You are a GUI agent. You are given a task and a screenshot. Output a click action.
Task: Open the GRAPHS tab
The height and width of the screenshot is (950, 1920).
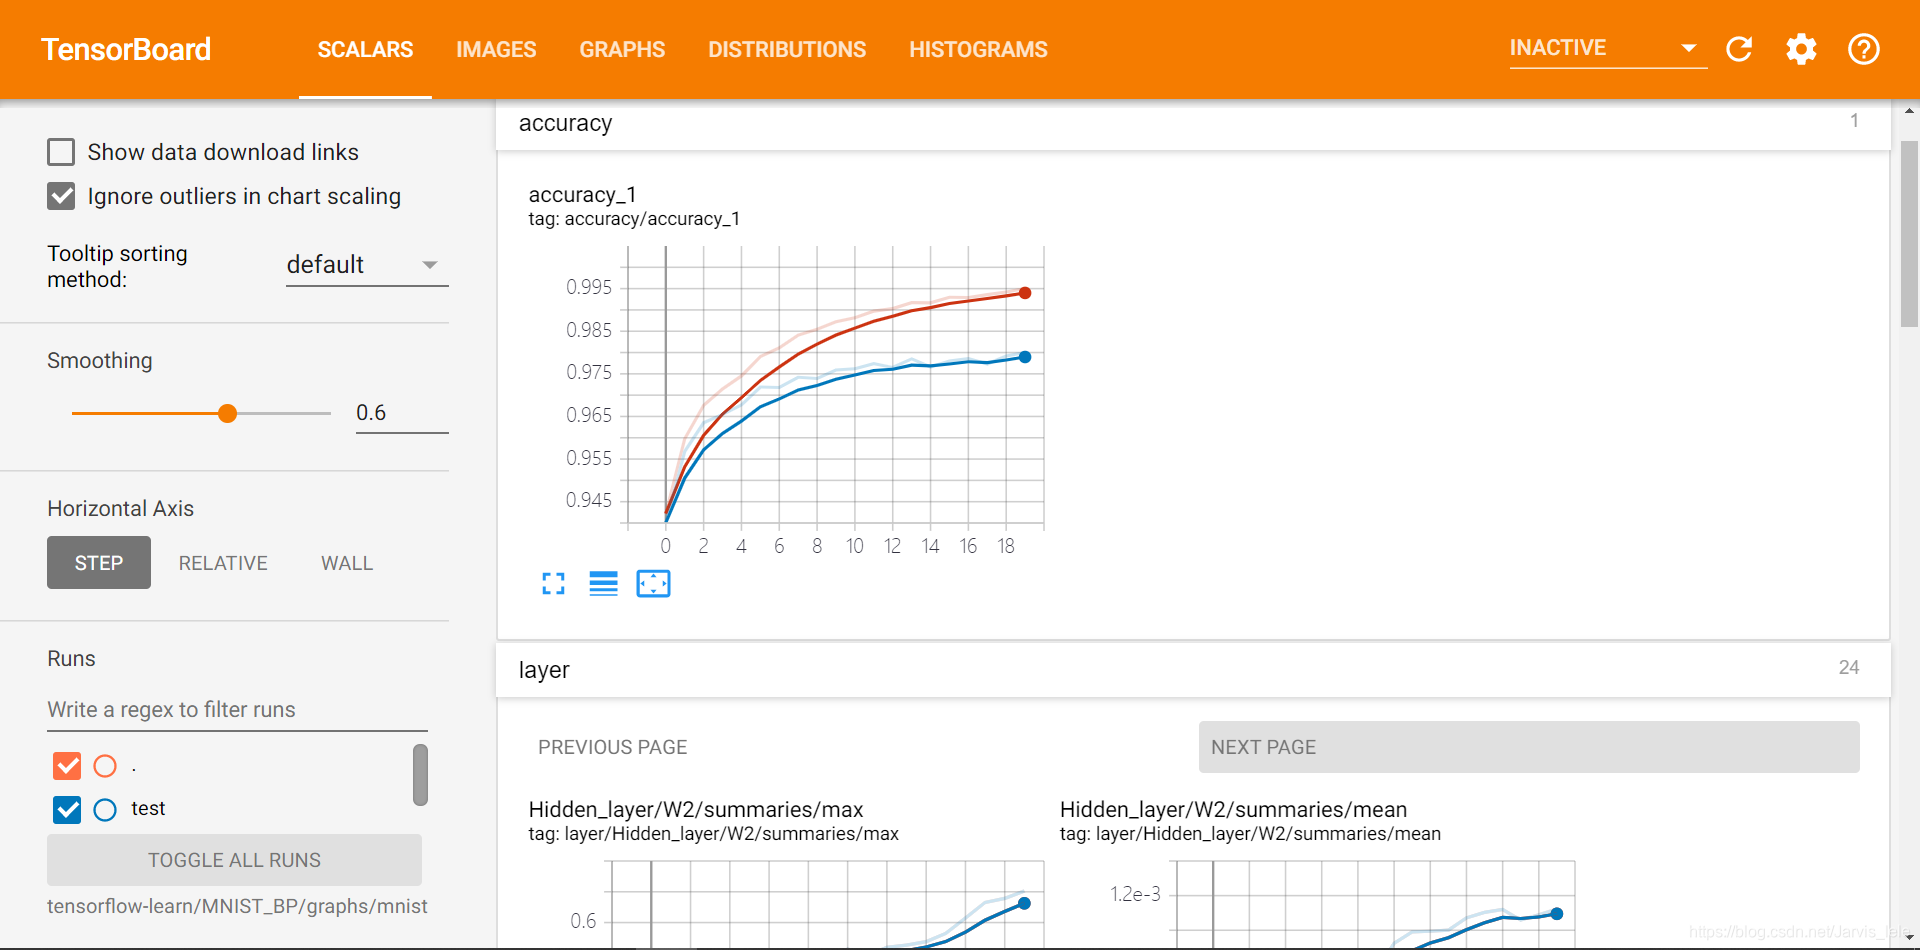tap(622, 49)
